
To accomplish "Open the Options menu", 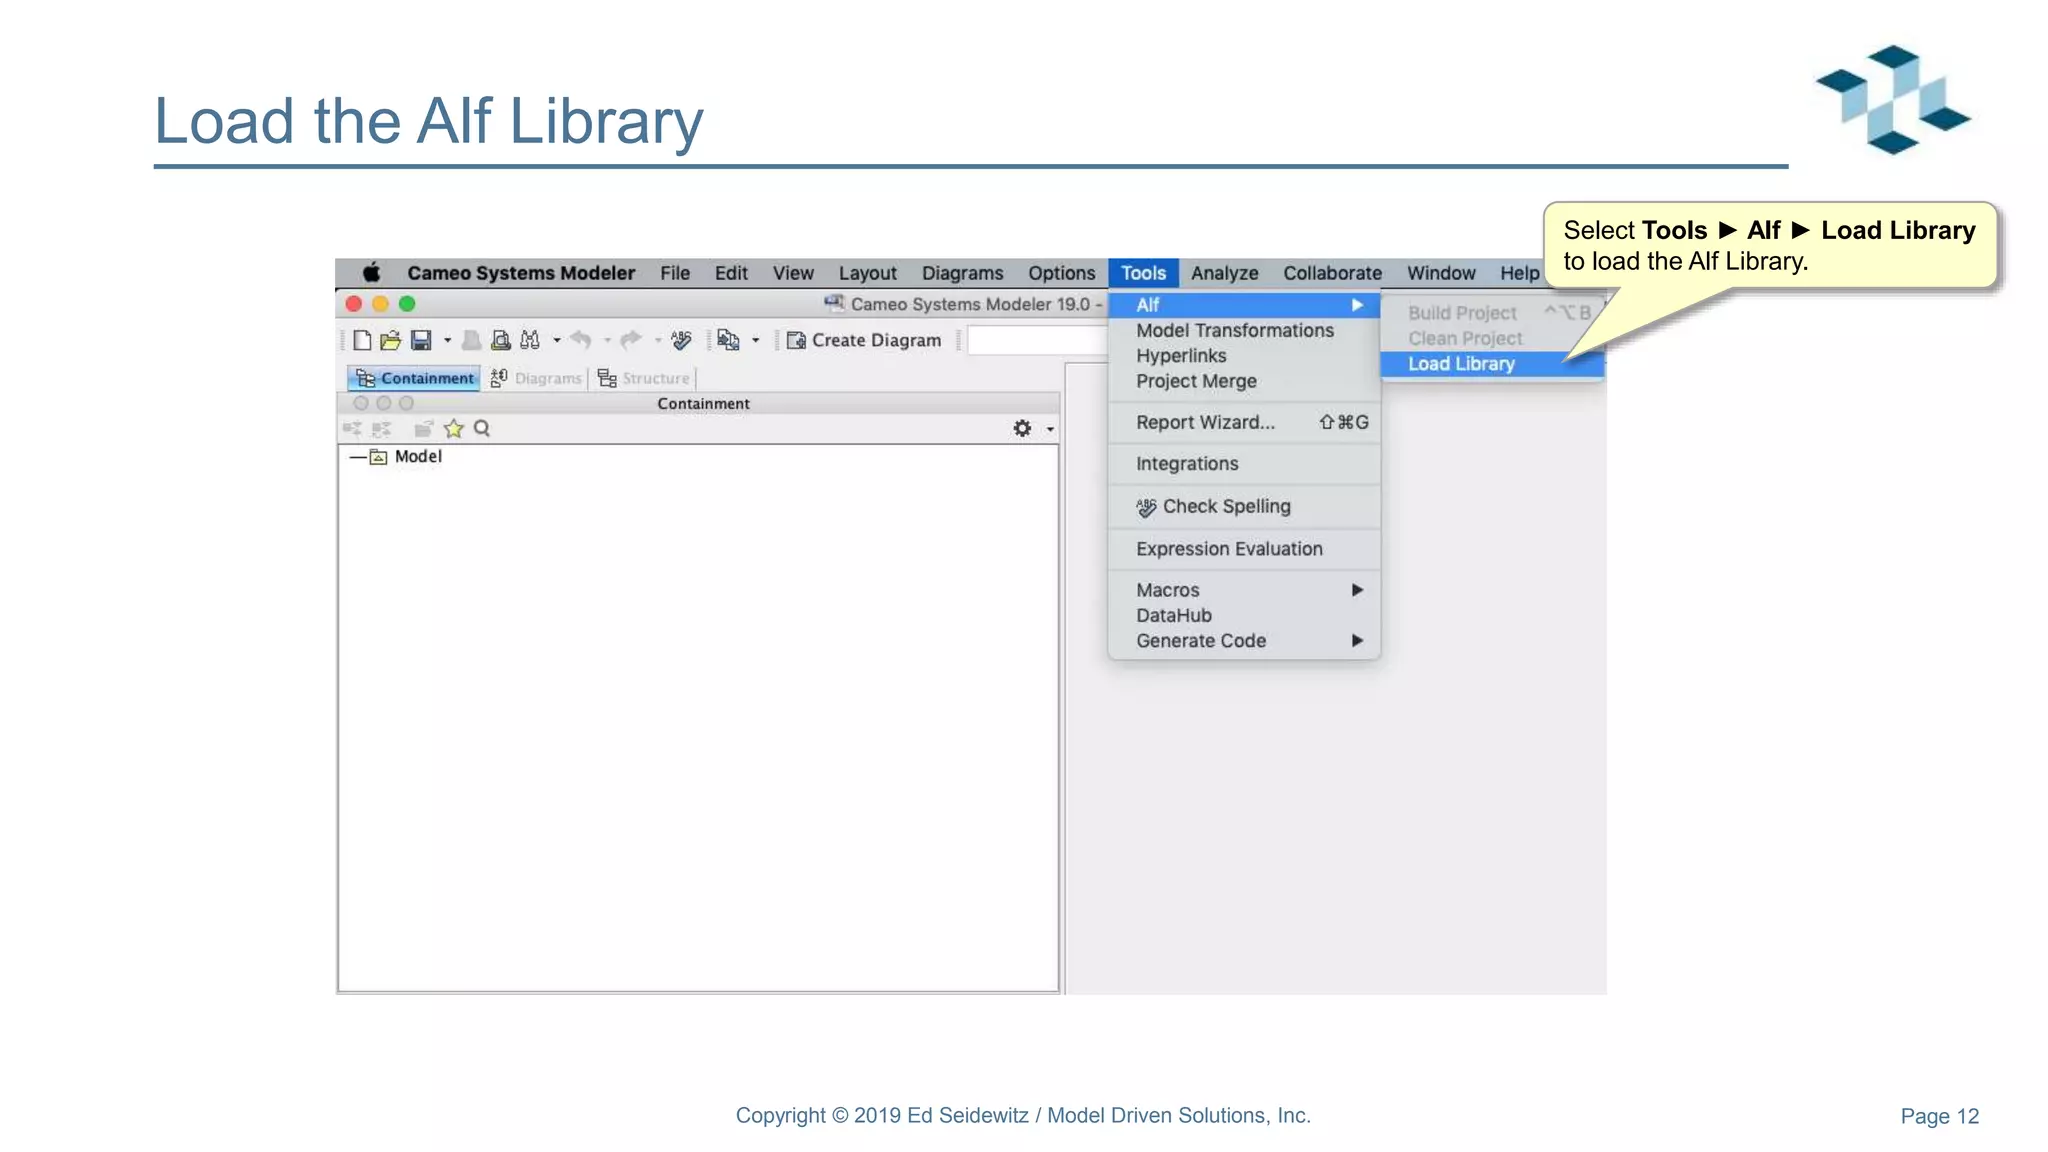I will coord(1062,273).
